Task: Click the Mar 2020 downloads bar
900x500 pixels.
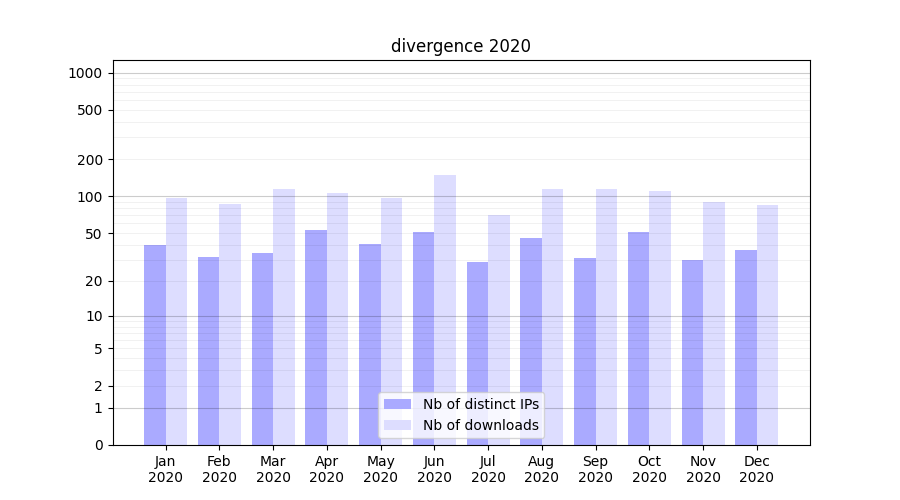Action: pyautogui.click(x=284, y=317)
